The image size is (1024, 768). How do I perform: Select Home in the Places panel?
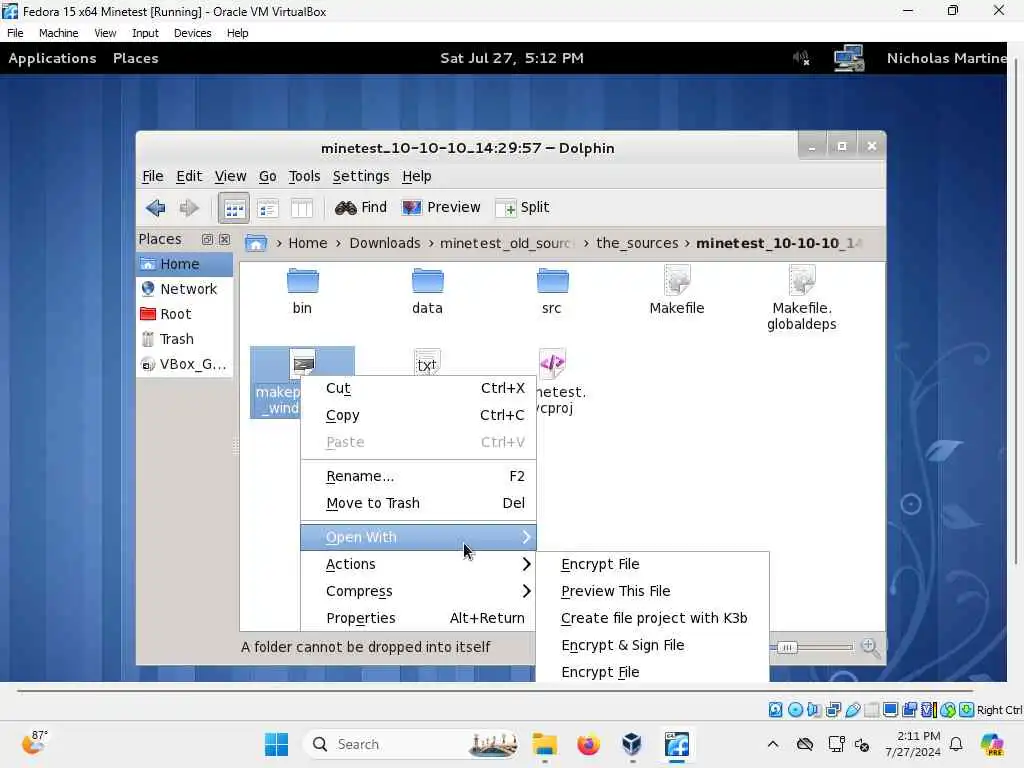[185, 264]
